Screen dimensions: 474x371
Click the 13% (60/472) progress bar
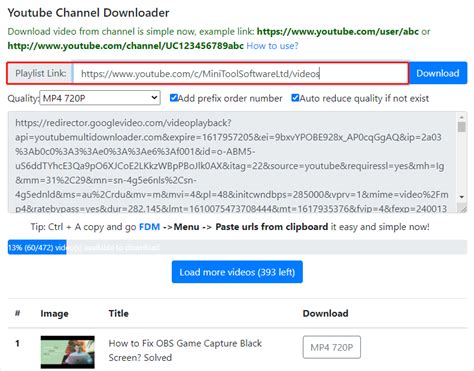237,248
